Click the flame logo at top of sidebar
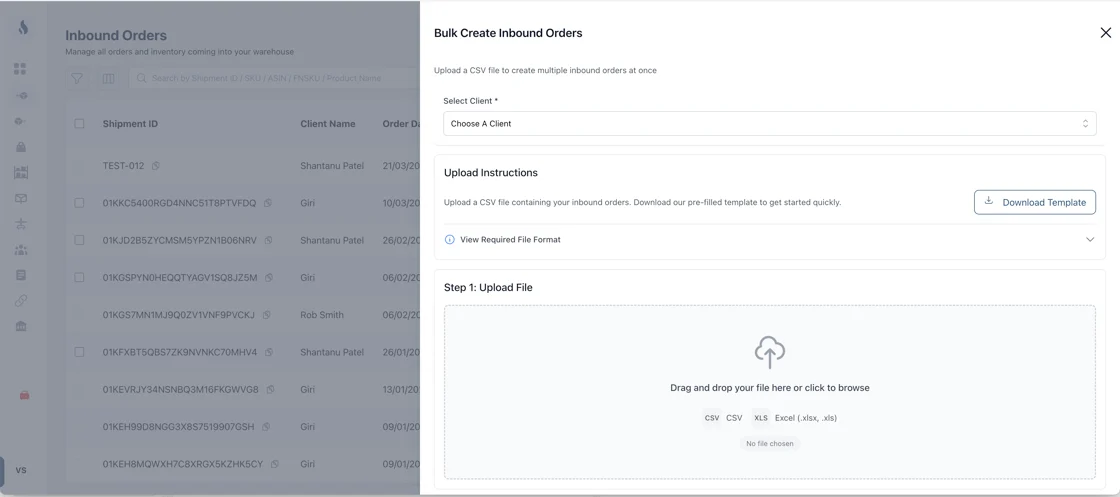Screen dimensions: 1120x497 (x=23, y=28)
